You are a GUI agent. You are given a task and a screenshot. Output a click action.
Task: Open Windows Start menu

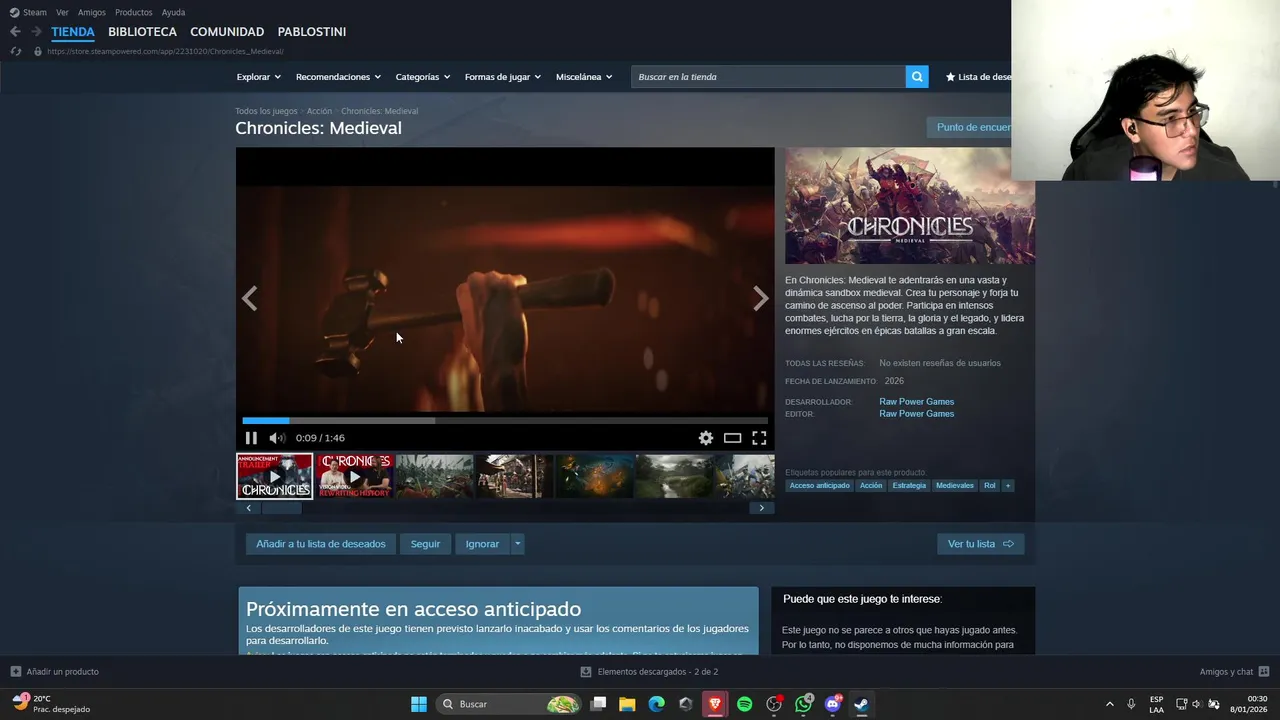click(419, 704)
